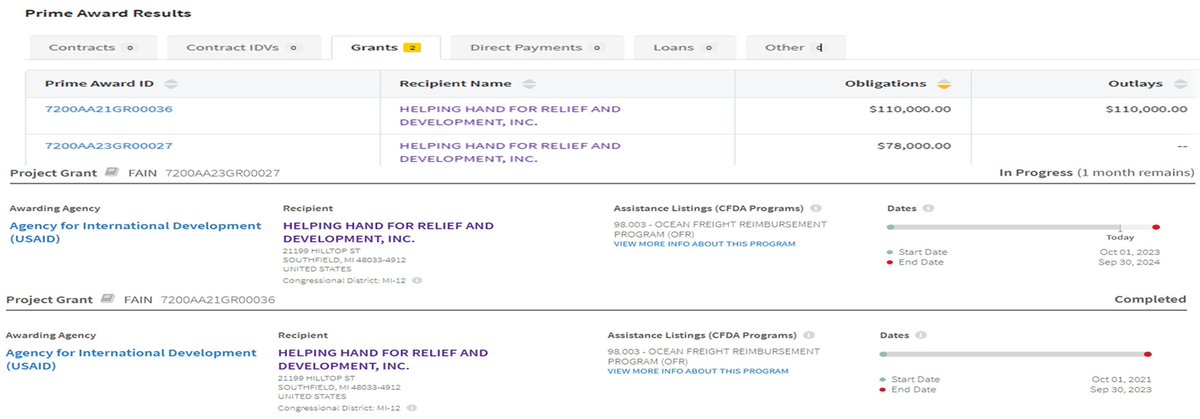
Task: Switch to the Loans tab
Action: [x=683, y=47]
